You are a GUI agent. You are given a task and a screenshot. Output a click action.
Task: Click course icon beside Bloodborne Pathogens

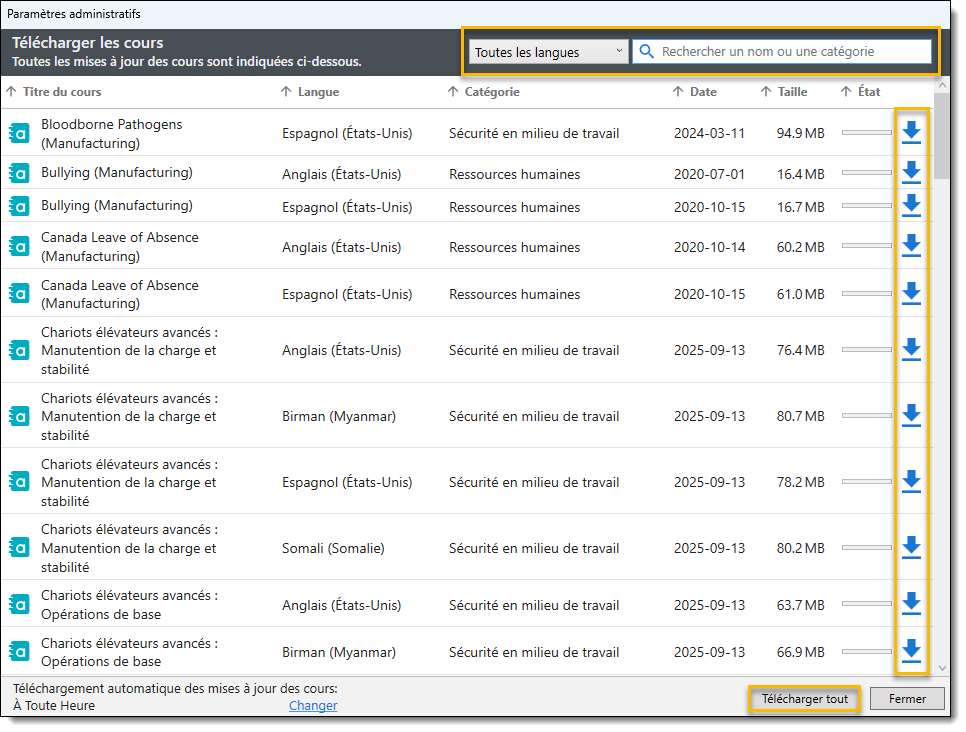pyautogui.click(x=18, y=133)
